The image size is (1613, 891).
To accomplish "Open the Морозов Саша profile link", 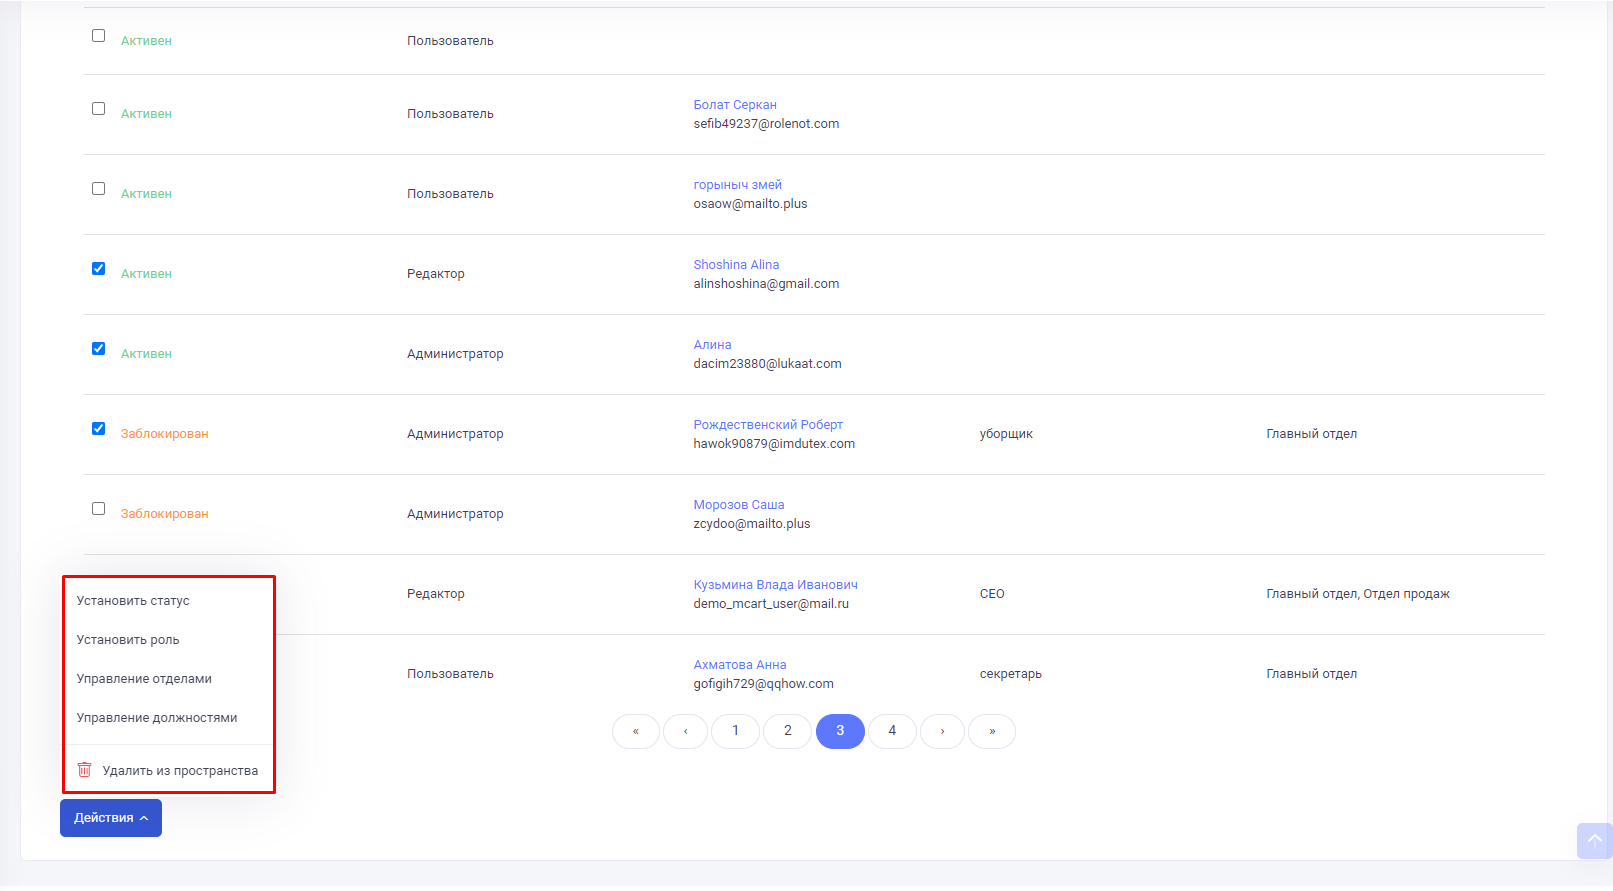I will point(739,505).
